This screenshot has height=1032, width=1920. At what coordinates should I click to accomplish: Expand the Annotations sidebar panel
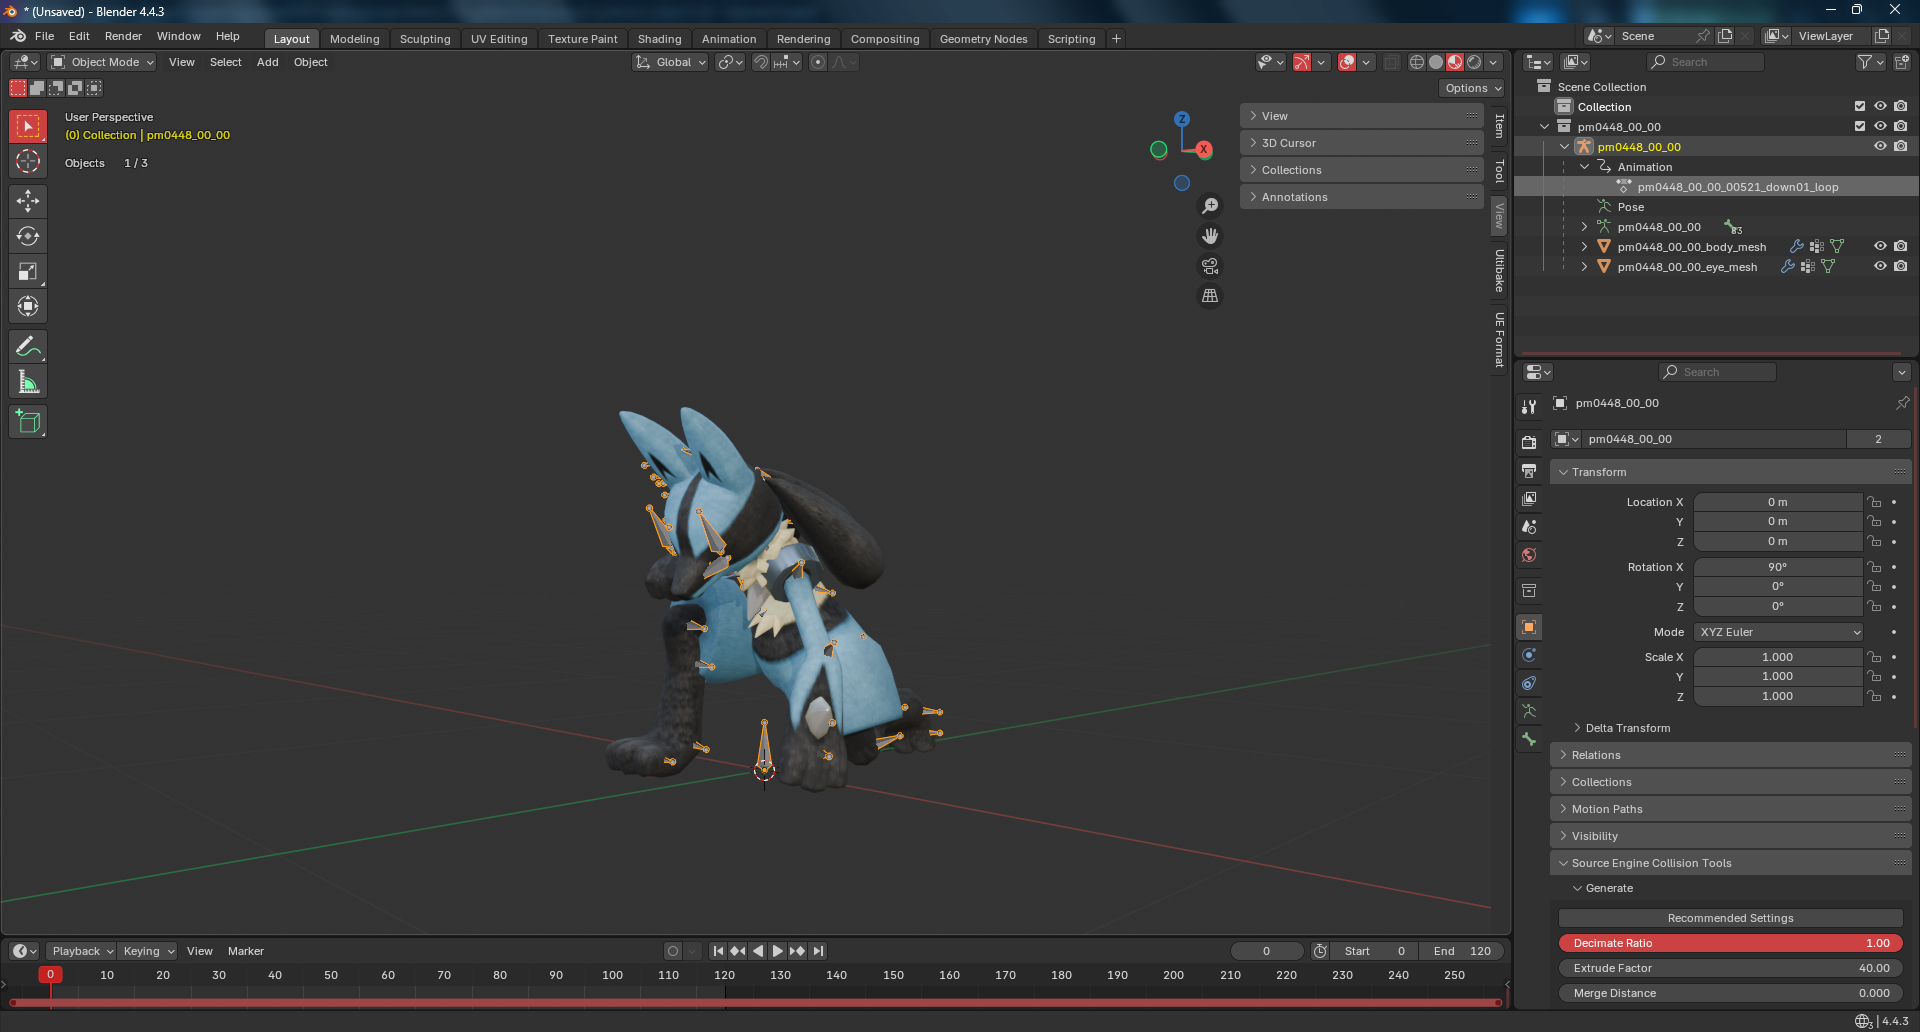(x=1362, y=197)
